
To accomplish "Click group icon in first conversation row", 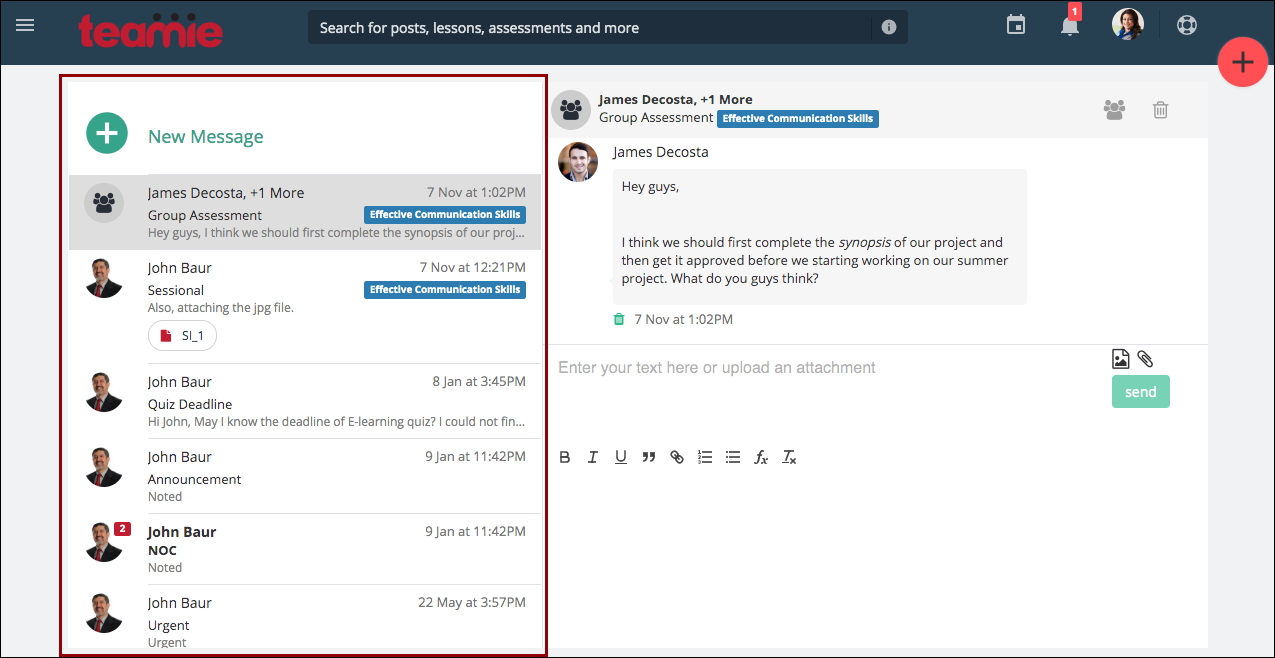I will pyautogui.click(x=104, y=203).
